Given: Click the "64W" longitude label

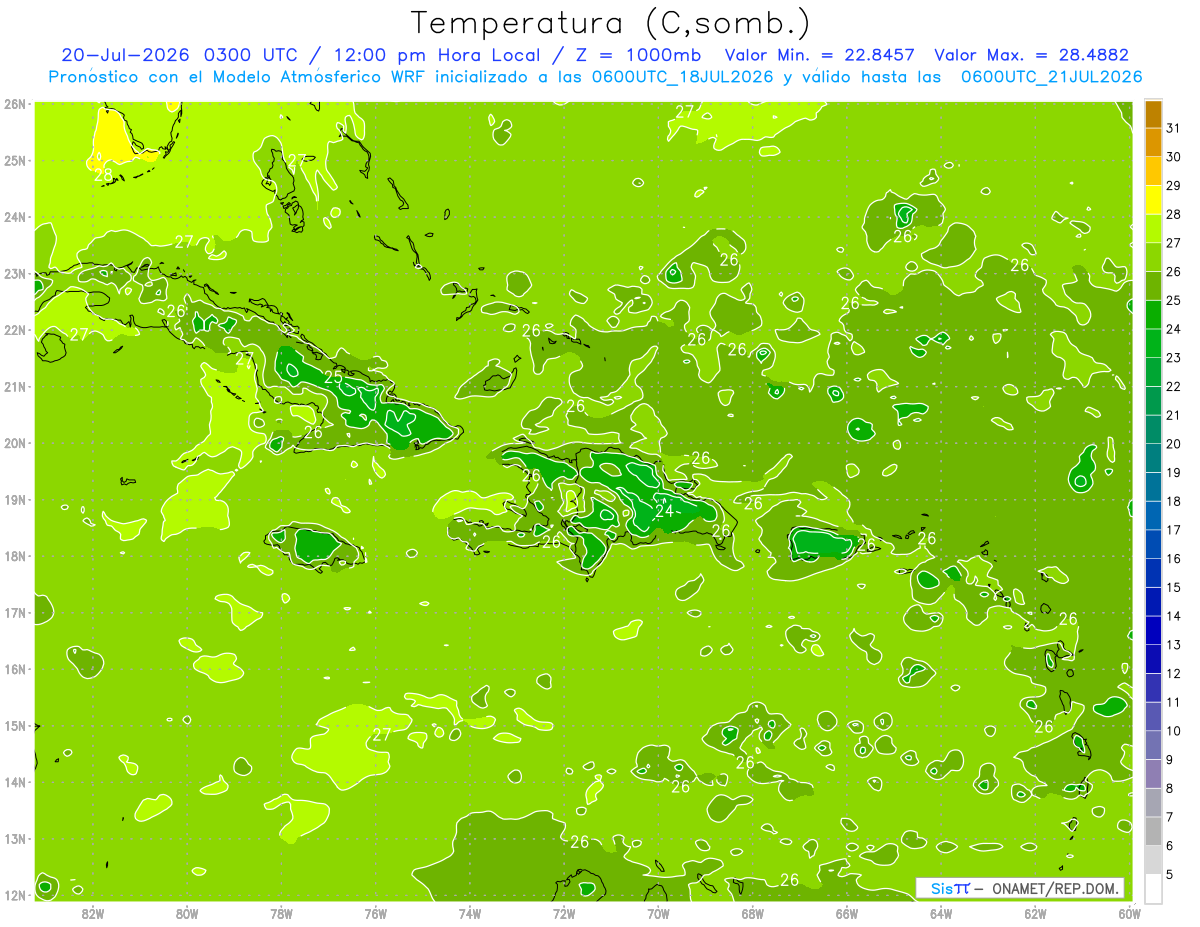Looking at the screenshot, I should click(x=941, y=913).
